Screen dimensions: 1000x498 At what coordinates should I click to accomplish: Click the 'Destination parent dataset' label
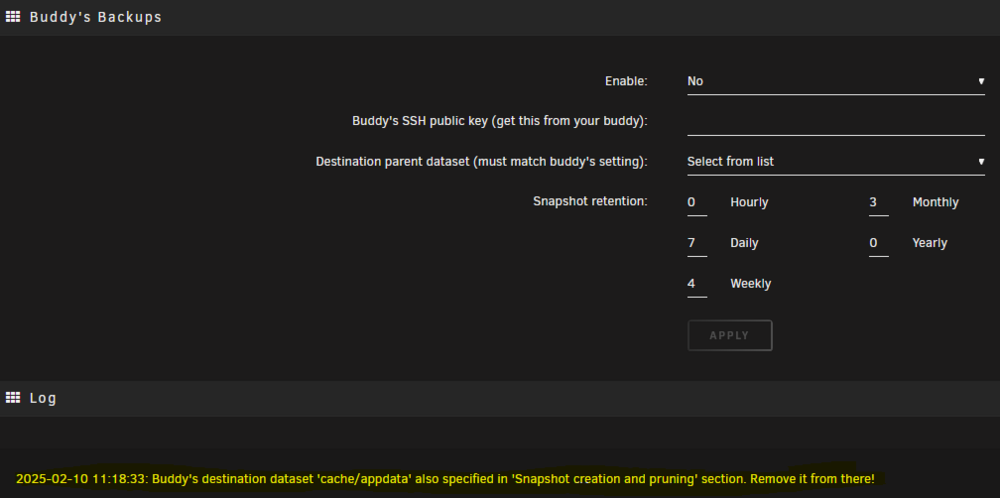pyautogui.click(x=482, y=162)
